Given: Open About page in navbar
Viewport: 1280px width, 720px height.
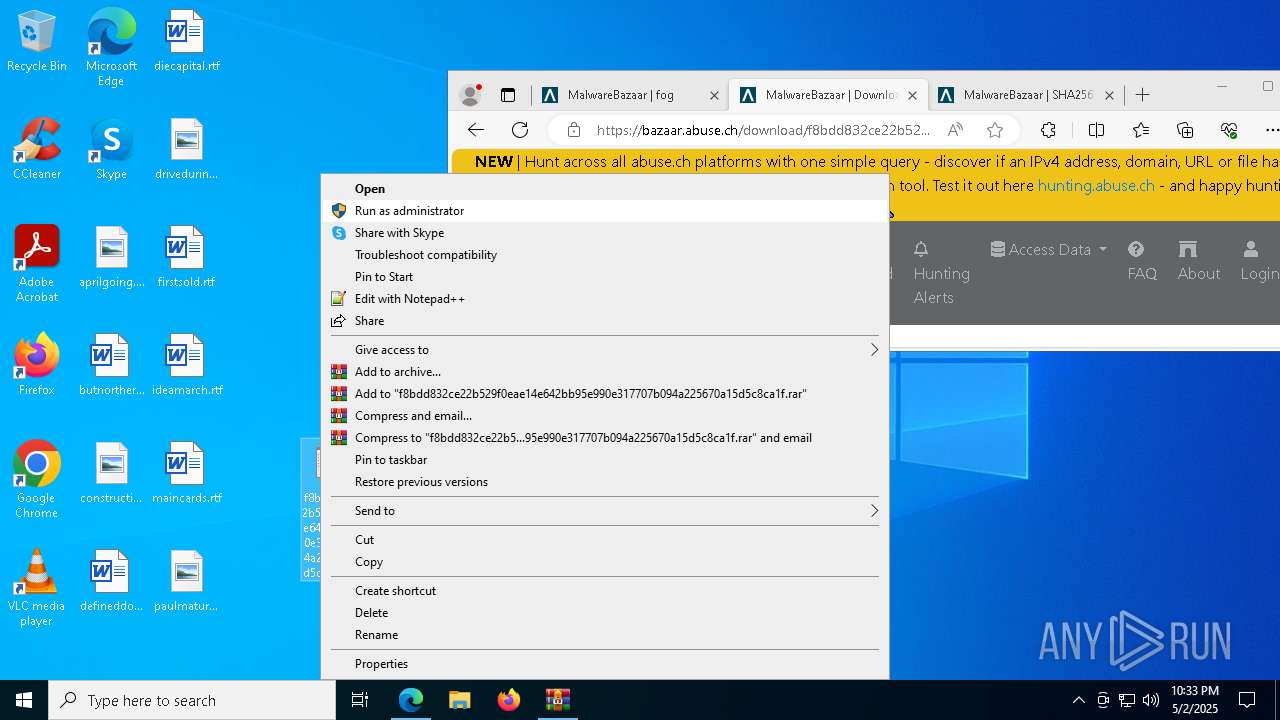Looking at the screenshot, I should [1198, 261].
